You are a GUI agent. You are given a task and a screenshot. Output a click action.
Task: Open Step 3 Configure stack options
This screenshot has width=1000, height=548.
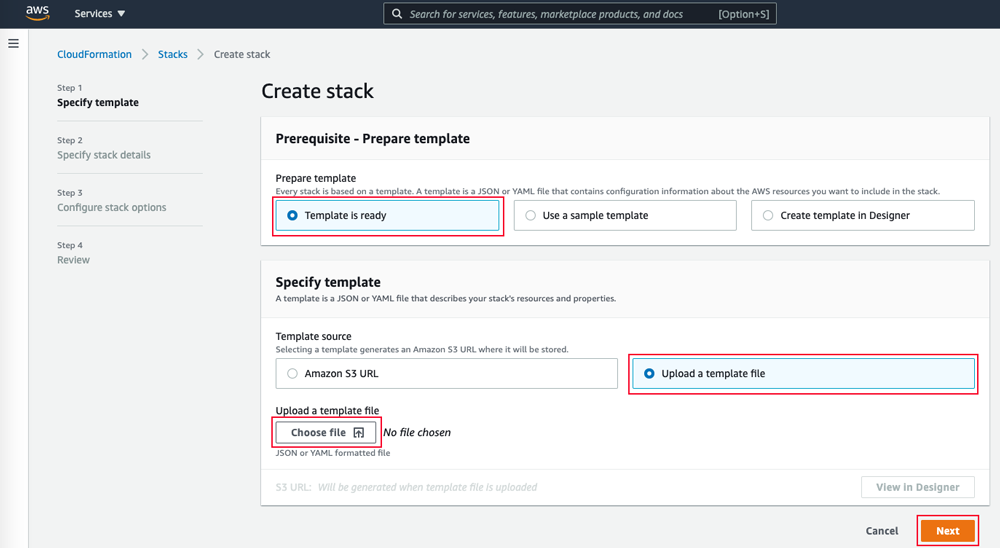[x=112, y=207]
